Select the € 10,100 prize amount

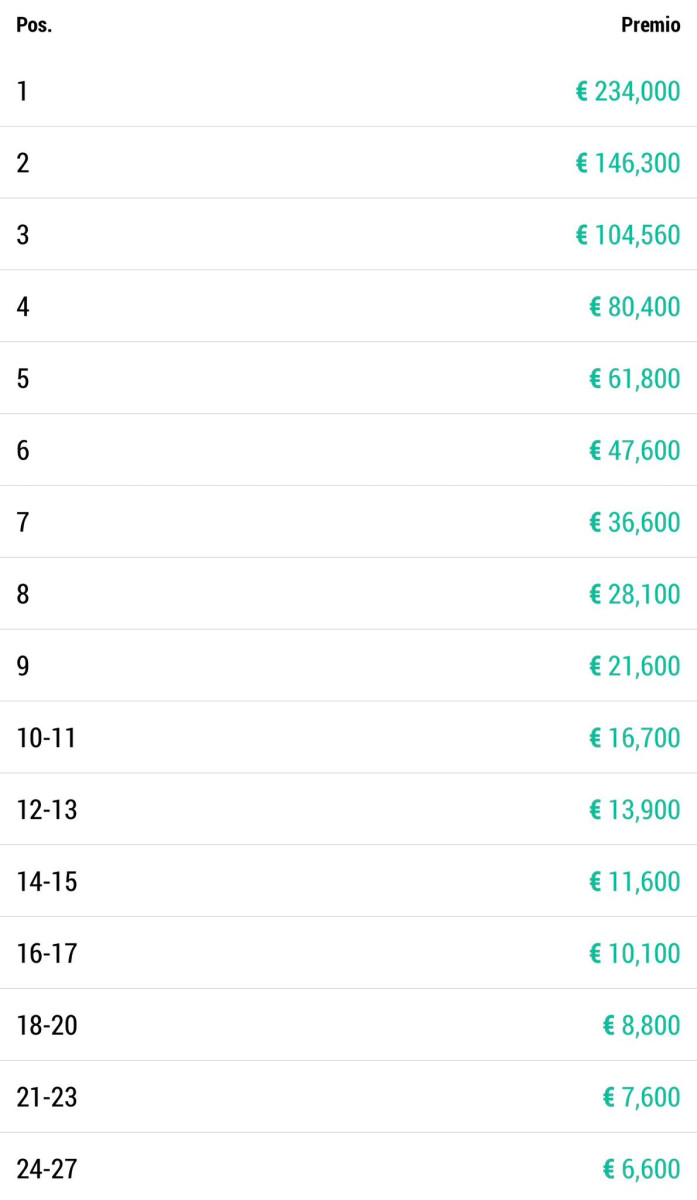pyautogui.click(x=635, y=954)
